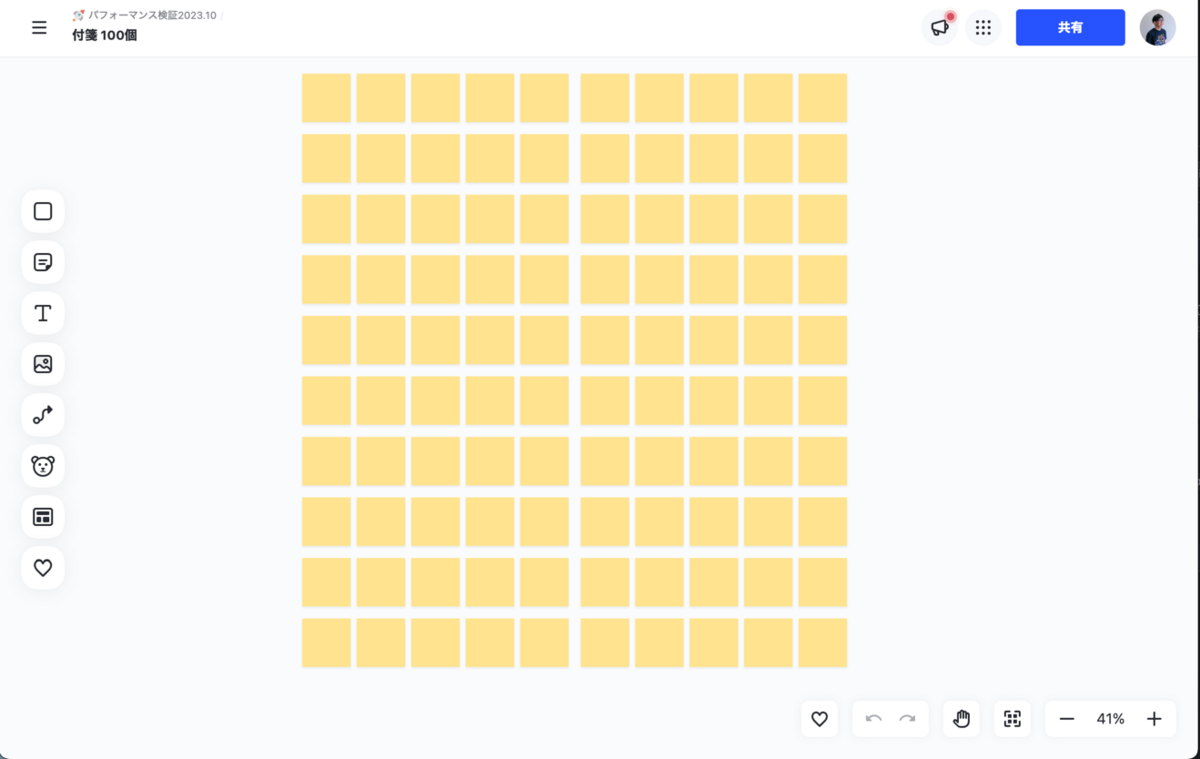
Task: Select the Connector line tool
Action: coord(43,415)
